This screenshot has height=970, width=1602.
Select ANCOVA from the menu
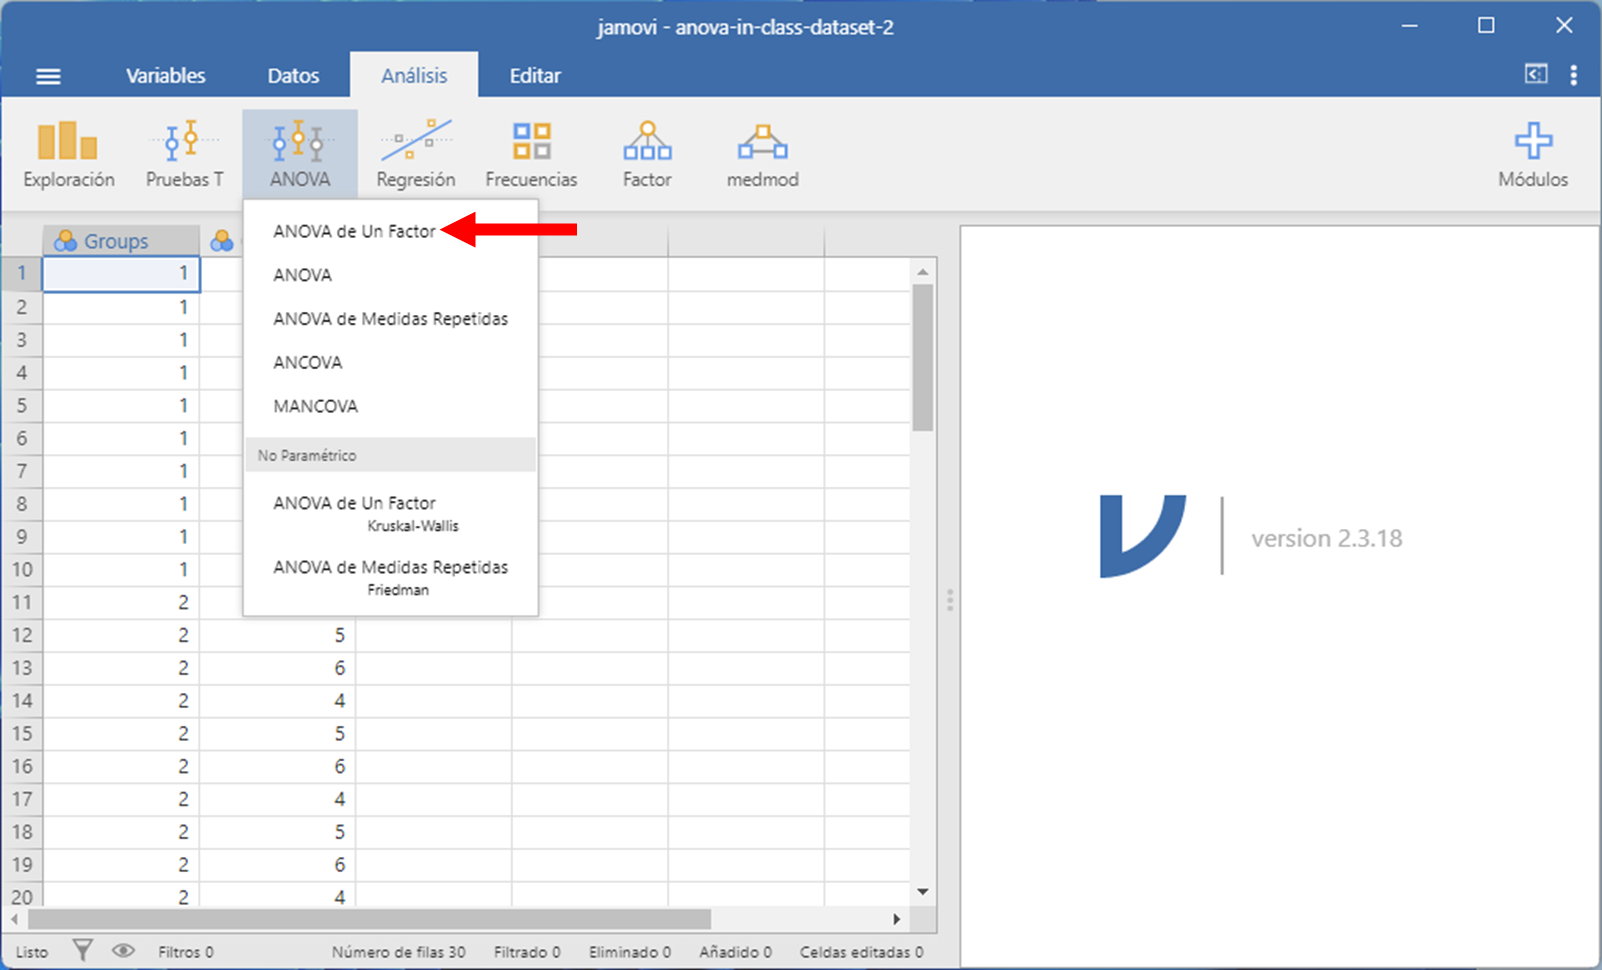pos(308,362)
